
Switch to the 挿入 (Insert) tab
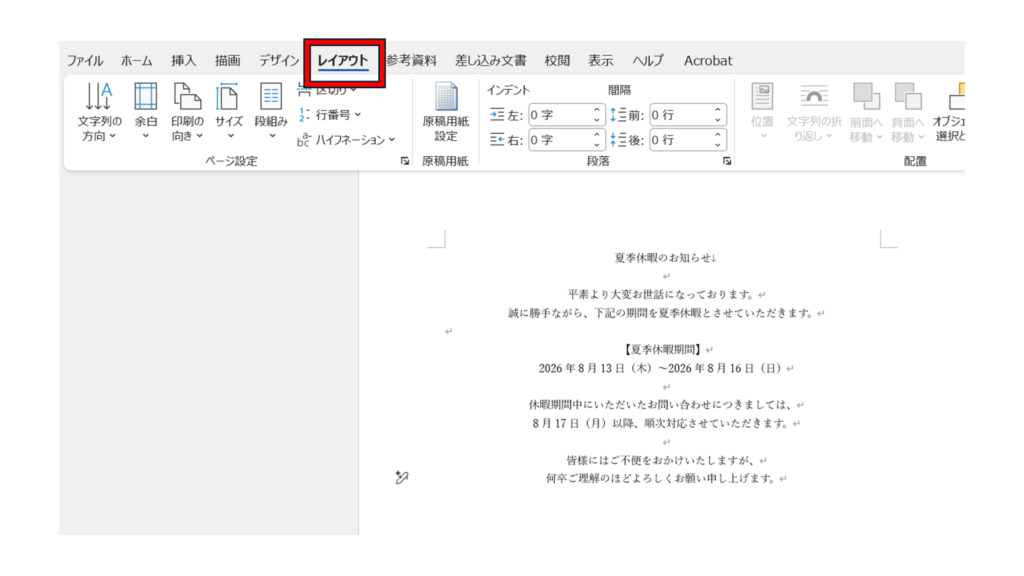point(183,61)
